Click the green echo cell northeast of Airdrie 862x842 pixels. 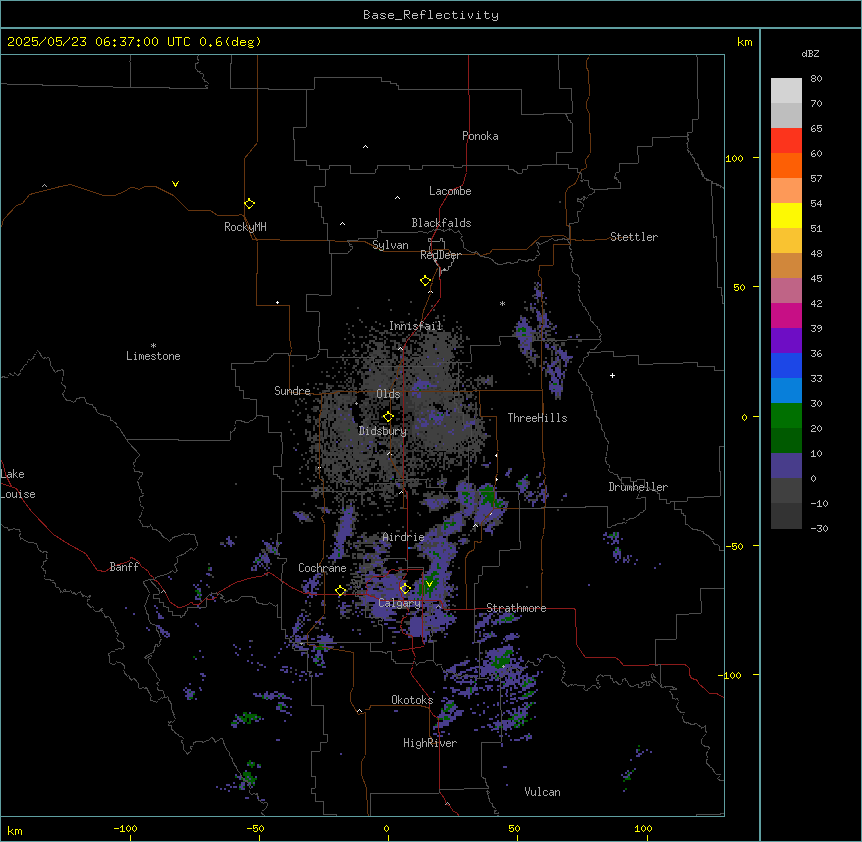(488, 495)
